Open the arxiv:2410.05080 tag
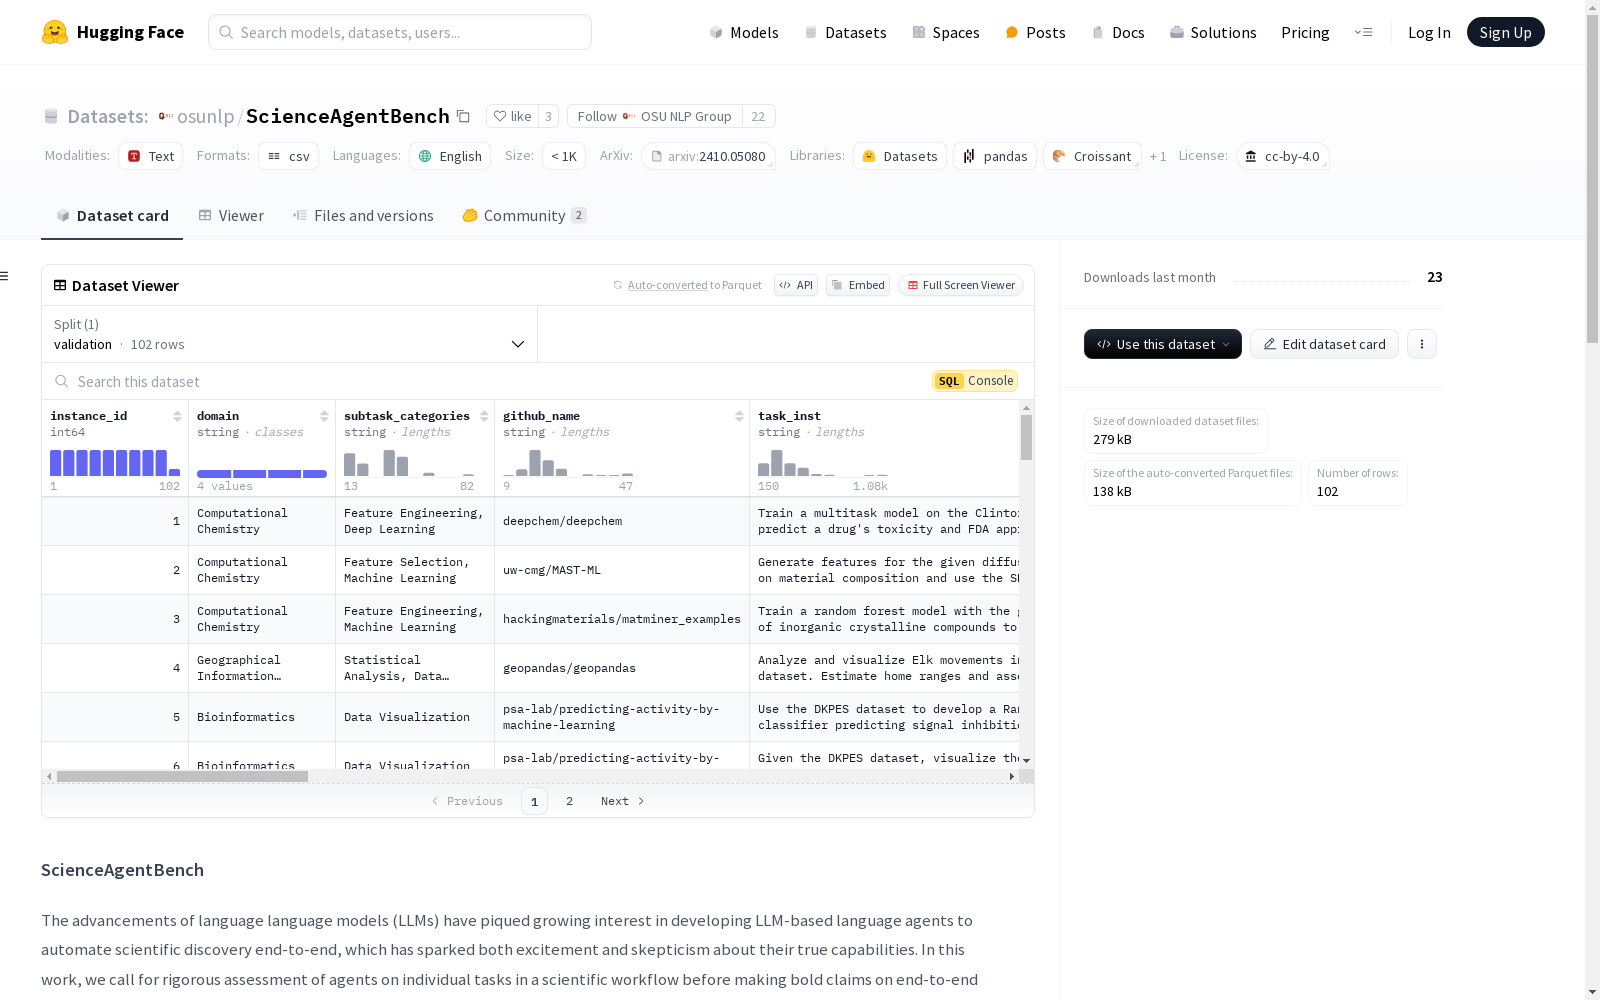The width and height of the screenshot is (1600, 1000). tap(708, 156)
